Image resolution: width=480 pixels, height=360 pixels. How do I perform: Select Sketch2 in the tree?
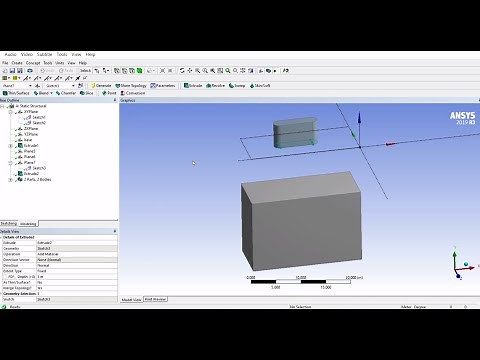click(39, 123)
